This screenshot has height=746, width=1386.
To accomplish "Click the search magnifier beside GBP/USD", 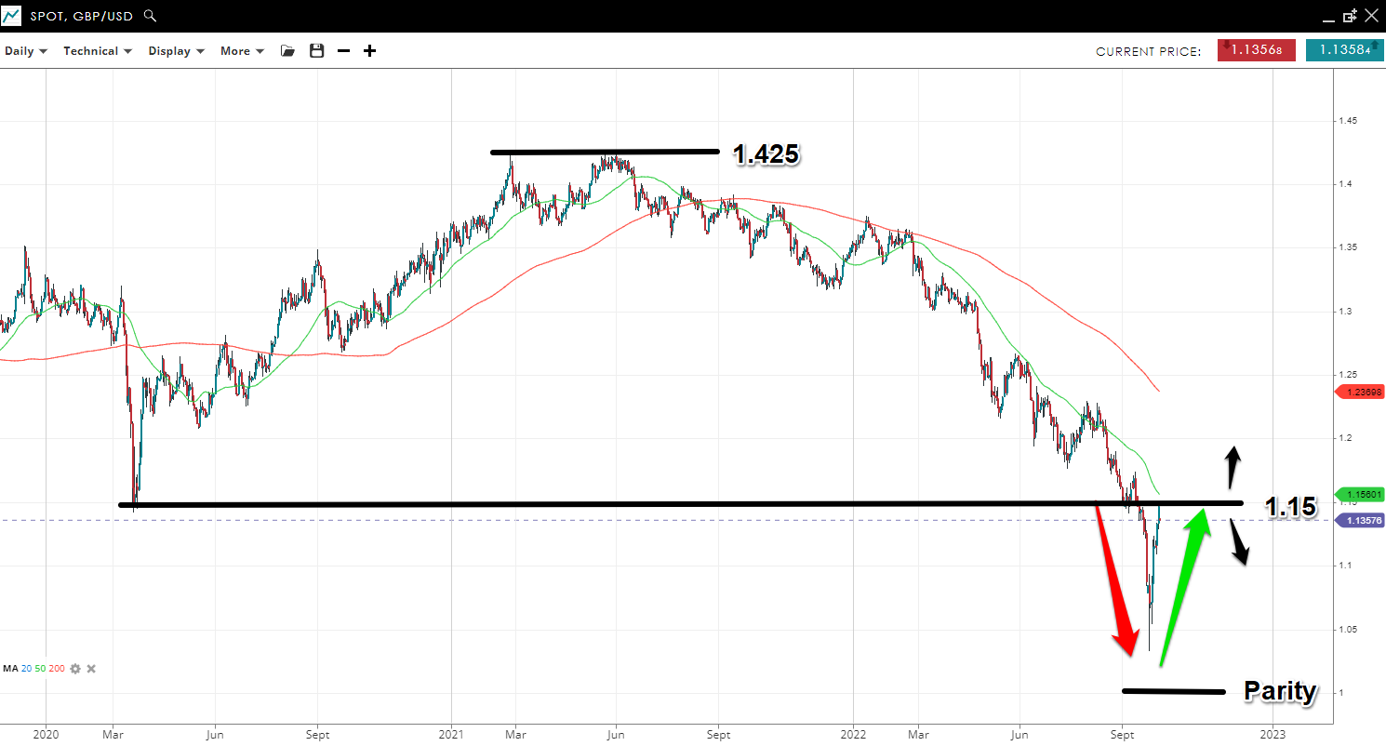I will [x=150, y=16].
